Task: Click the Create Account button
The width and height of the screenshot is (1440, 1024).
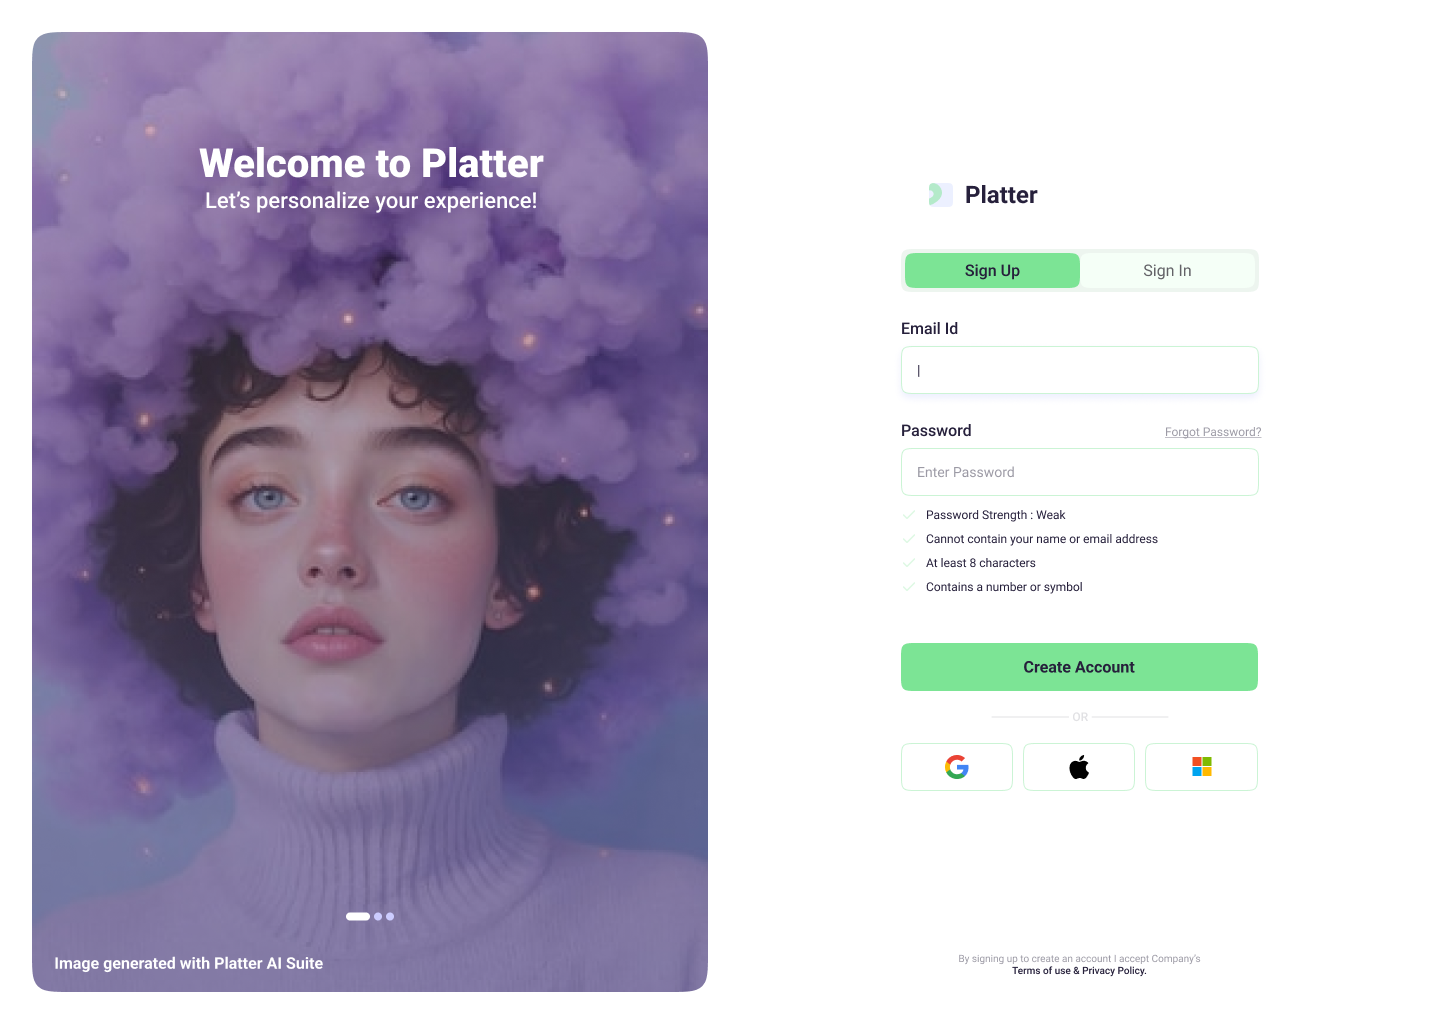Action: click(1079, 667)
